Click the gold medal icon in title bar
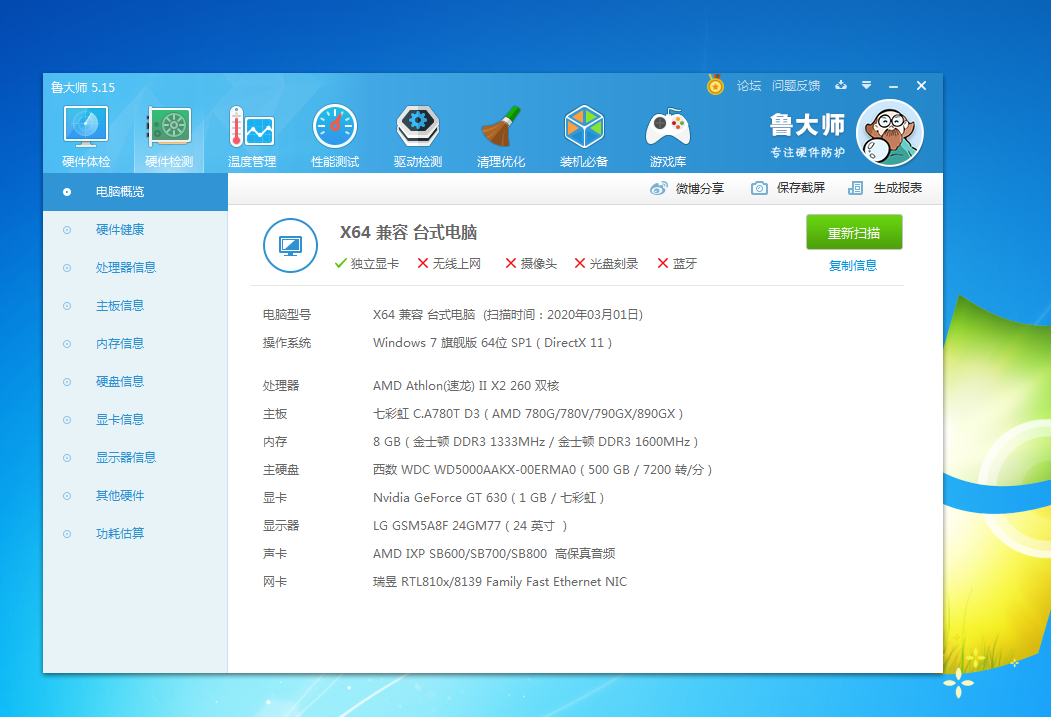The height and width of the screenshot is (717, 1051). tap(715, 85)
